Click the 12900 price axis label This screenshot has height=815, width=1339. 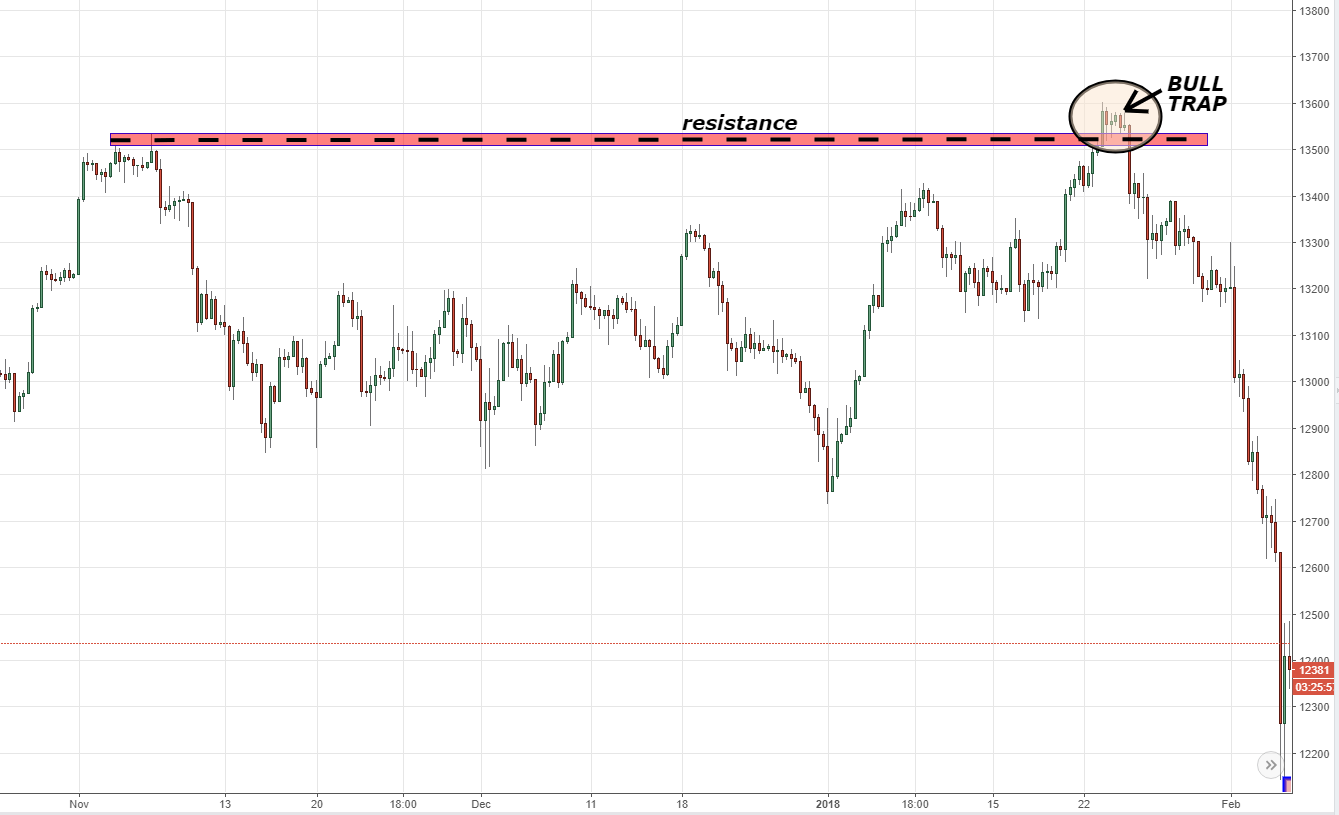coord(1314,429)
